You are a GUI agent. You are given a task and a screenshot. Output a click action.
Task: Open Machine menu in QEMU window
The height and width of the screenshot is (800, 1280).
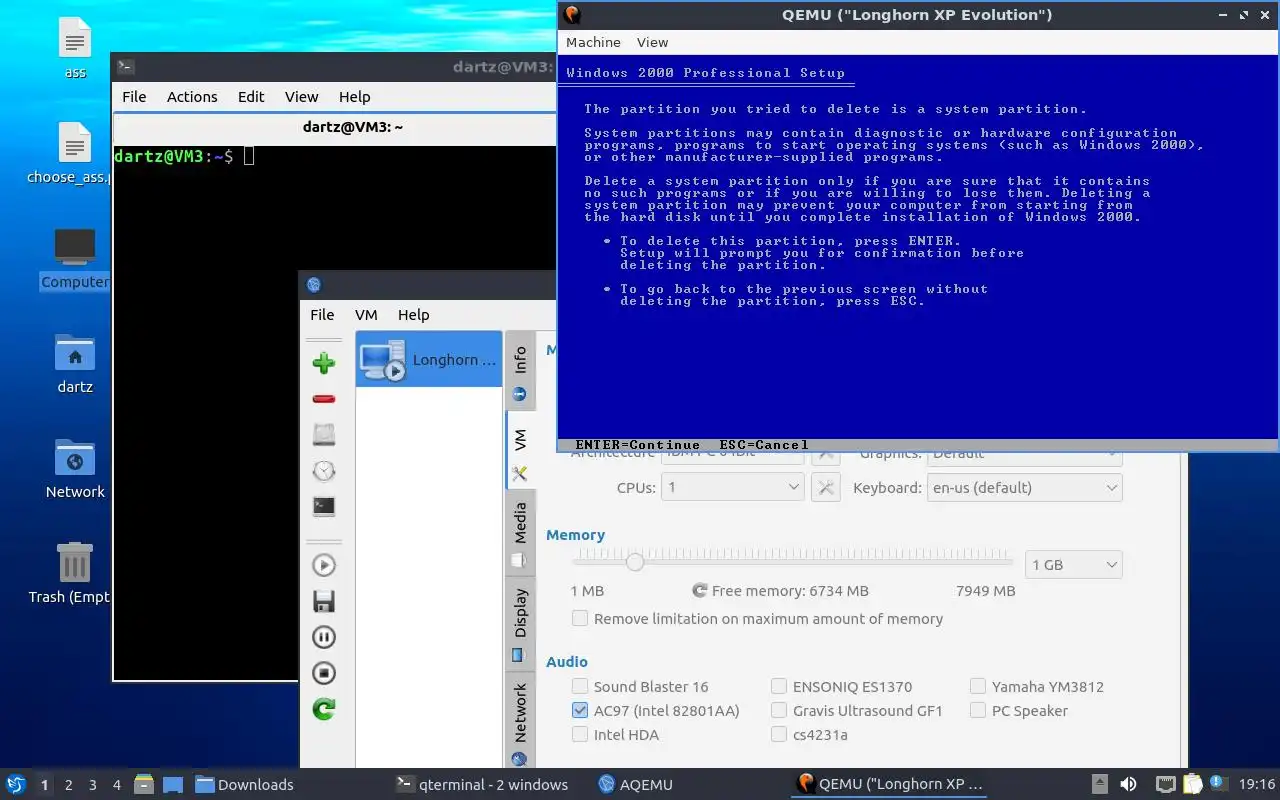tap(593, 42)
